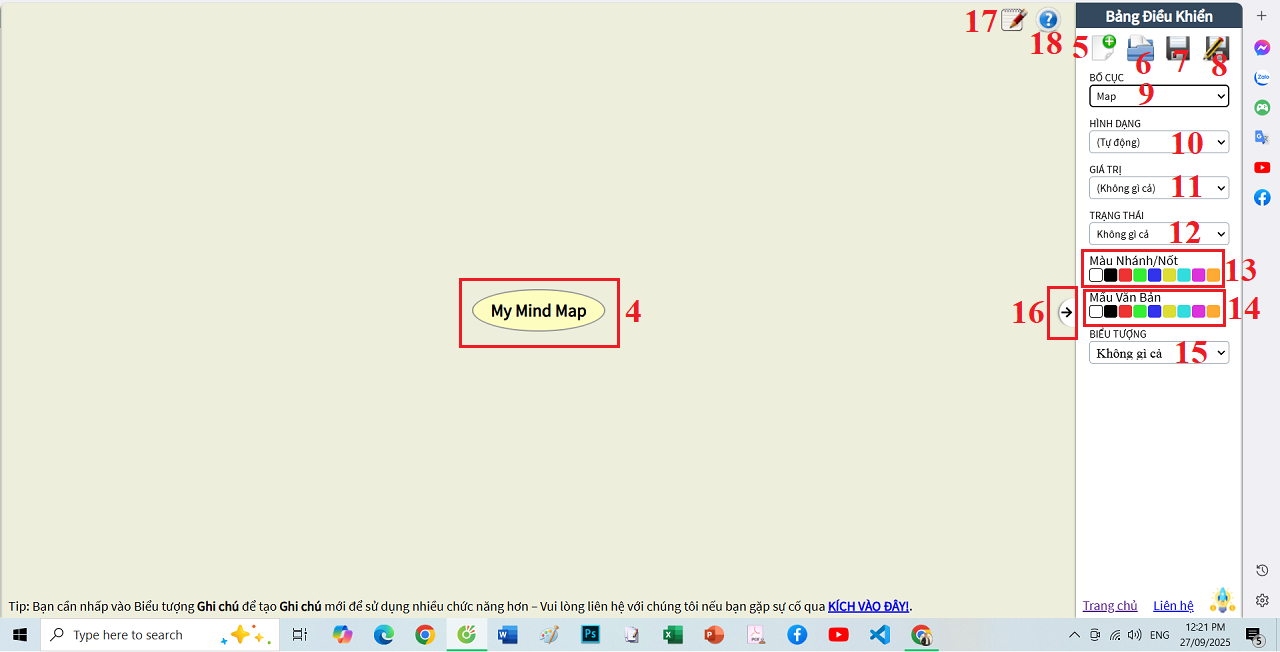Open the notepad notes icon
The width and height of the screenshot is (1280, 652).
pyautogui.click(x=1013, y=18)
